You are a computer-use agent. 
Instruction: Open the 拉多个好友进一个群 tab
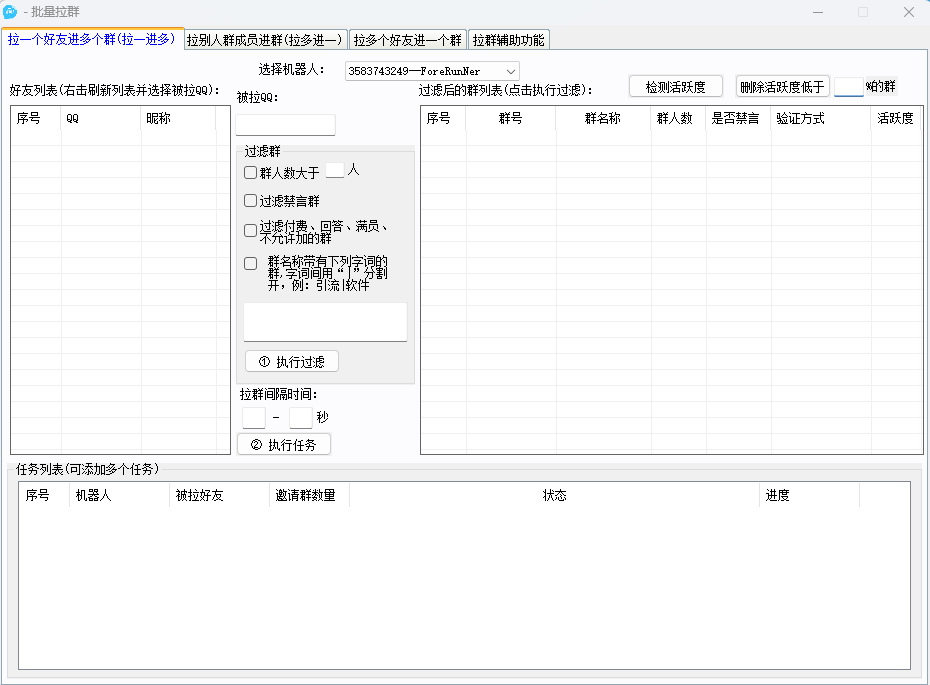pyautogui.click(x=407, y=40)
